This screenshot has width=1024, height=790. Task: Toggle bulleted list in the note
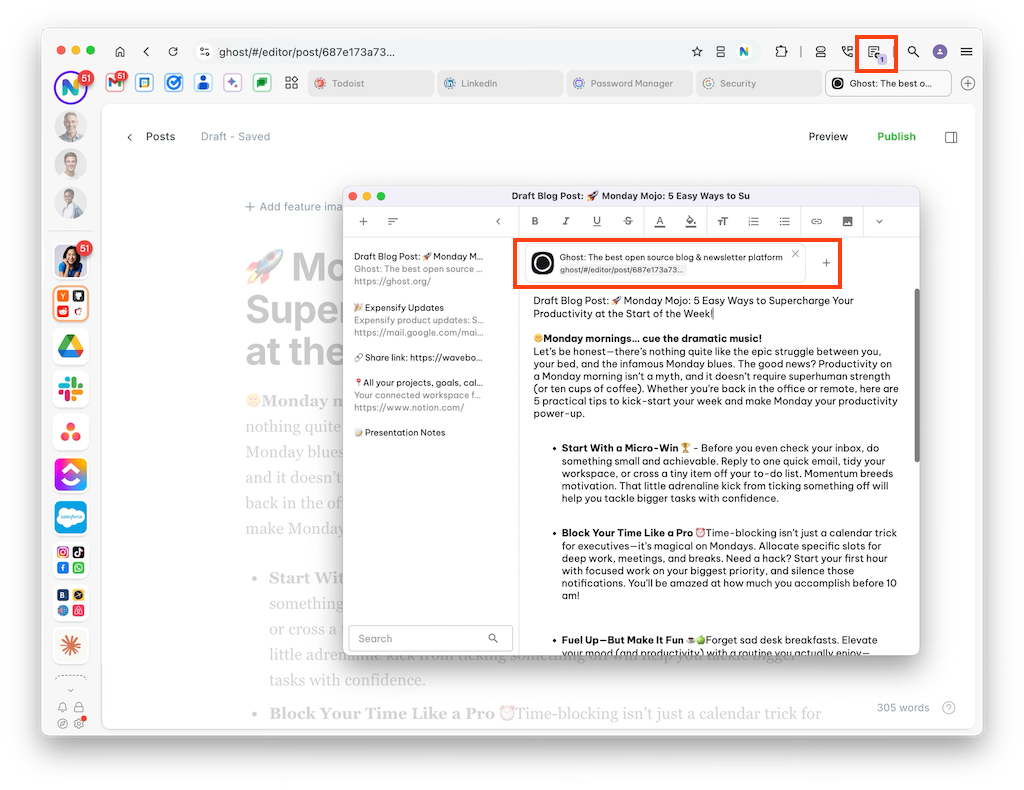784,221
